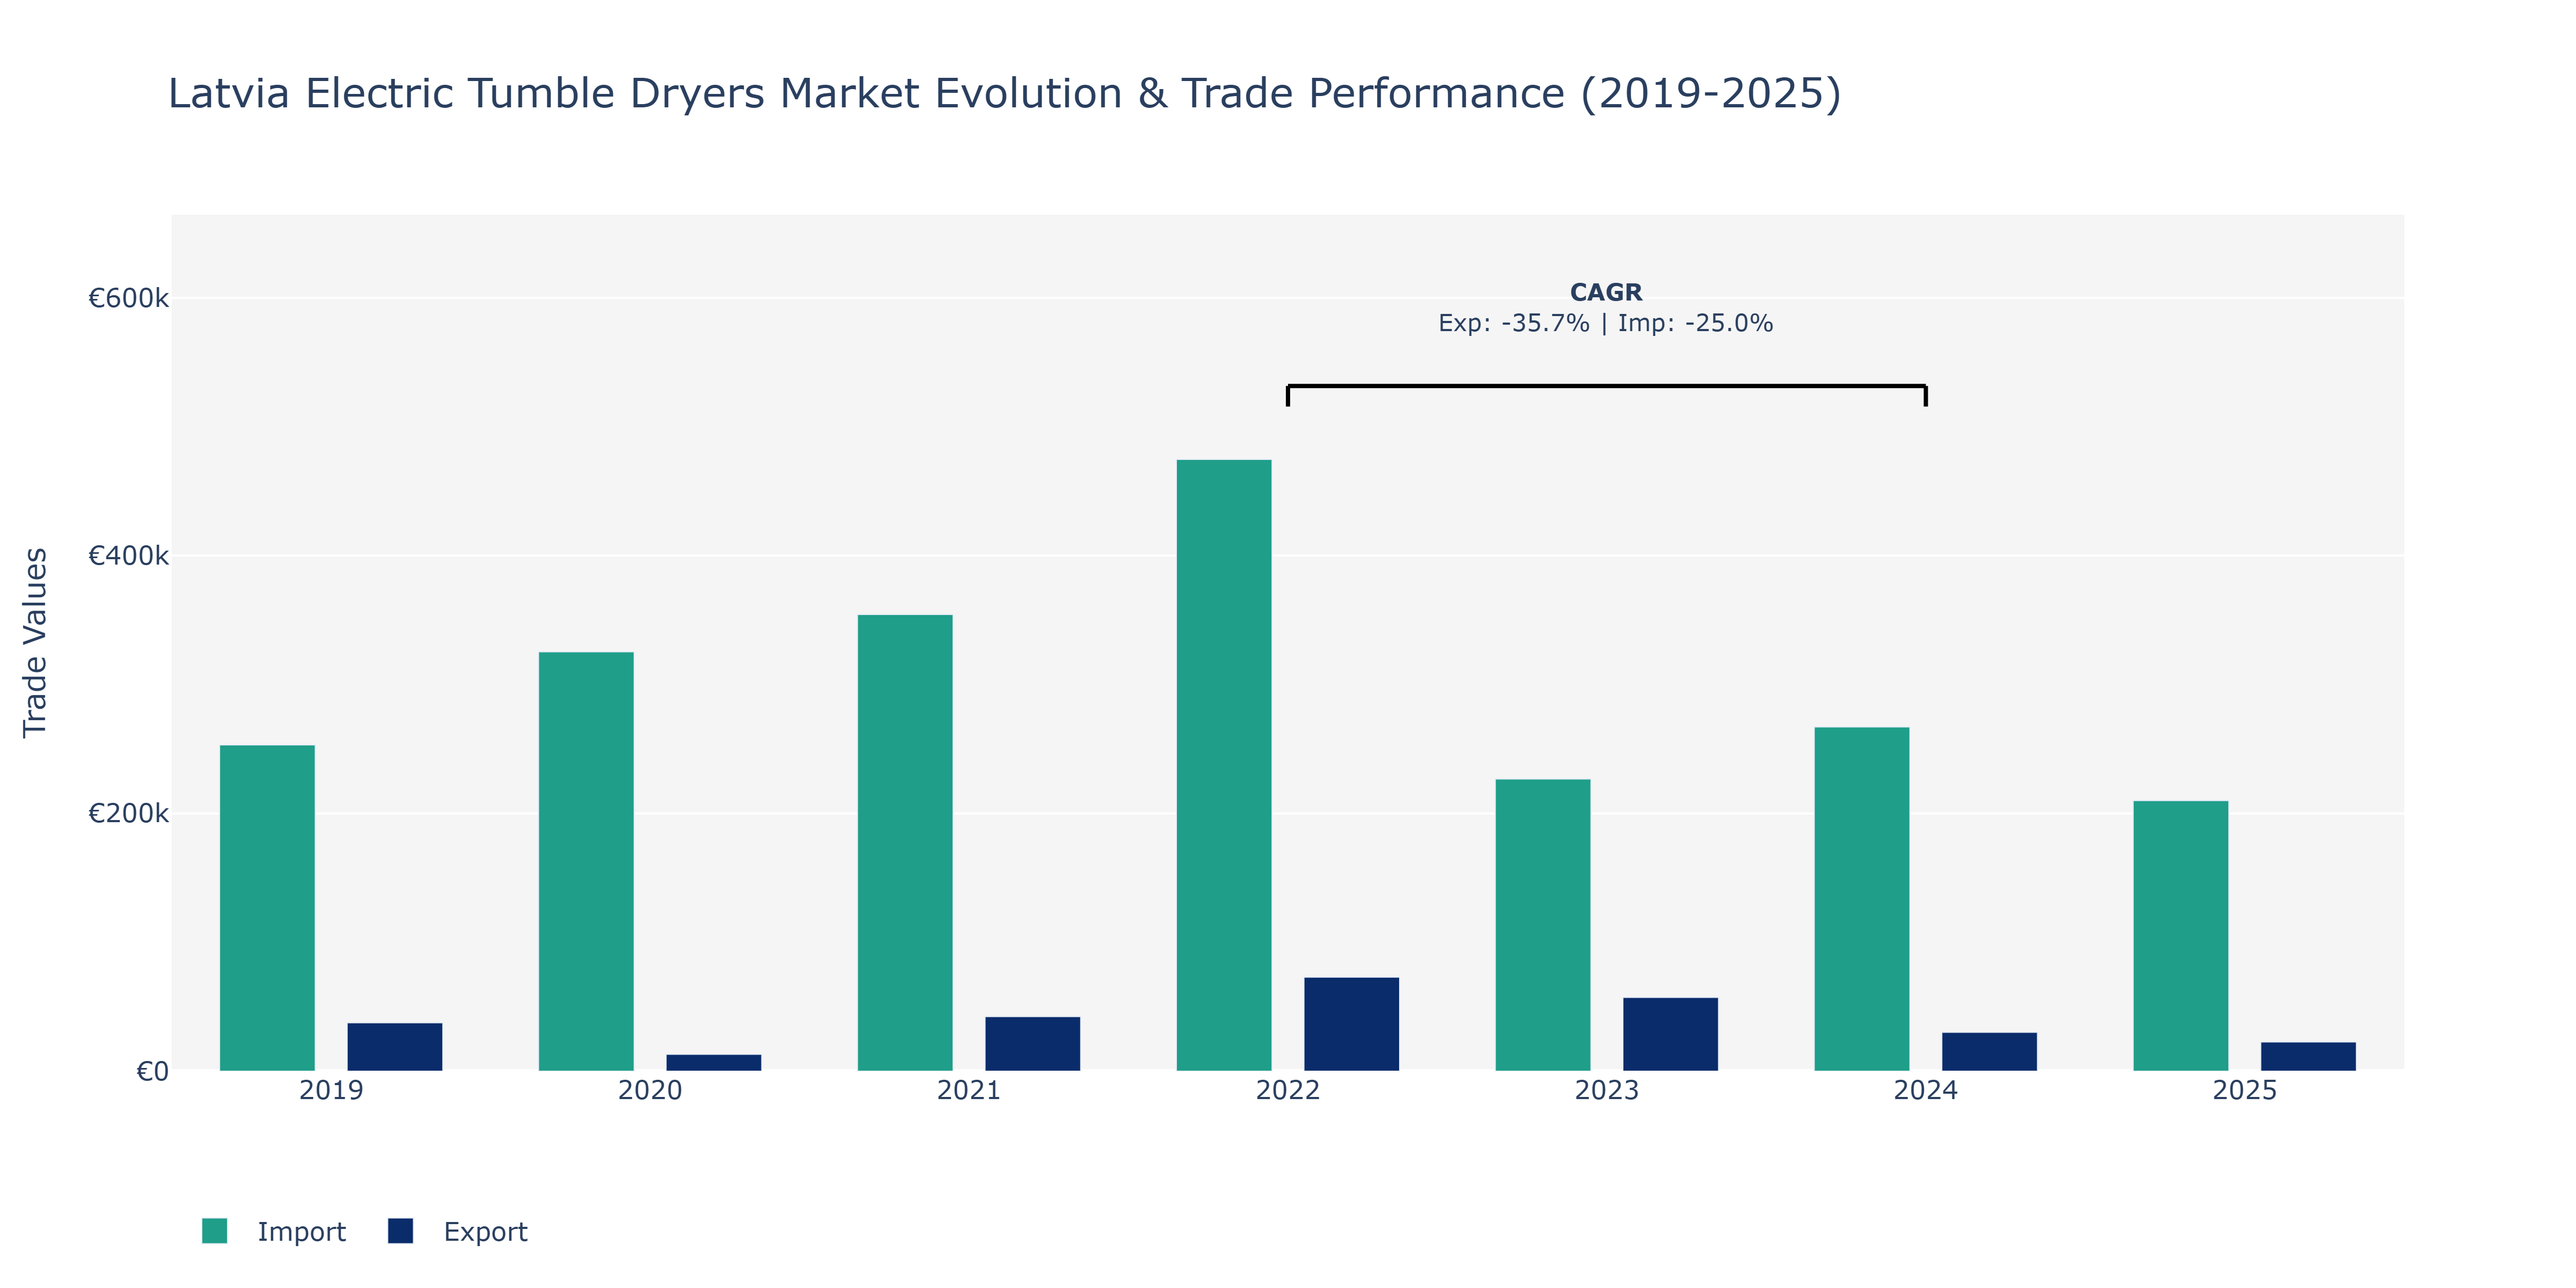Click the Exp: -35.7% | Imp: -25.0% text
Image resolution: width=2576 pixels, height=1288 pixels.
click(x=1606, y=323)
